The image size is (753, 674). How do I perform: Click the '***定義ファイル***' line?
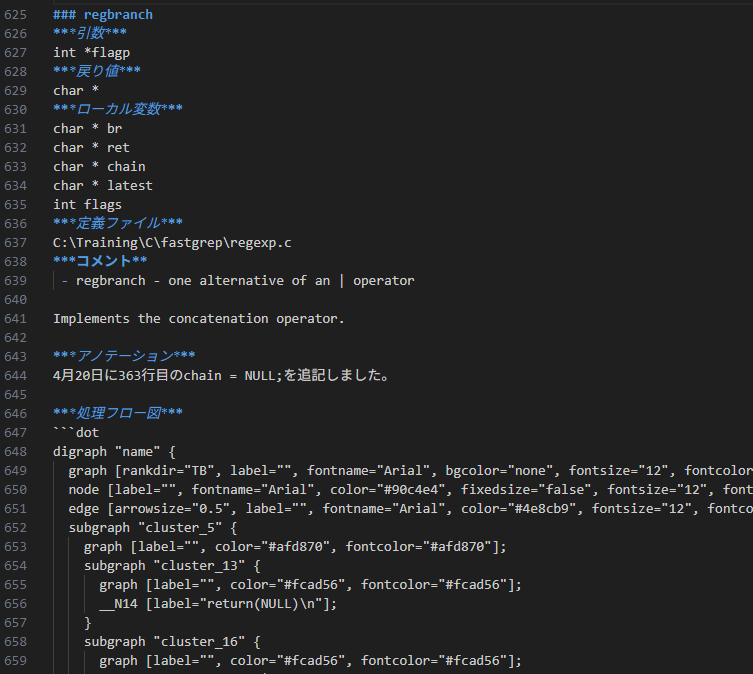click(x=118, y=224)
